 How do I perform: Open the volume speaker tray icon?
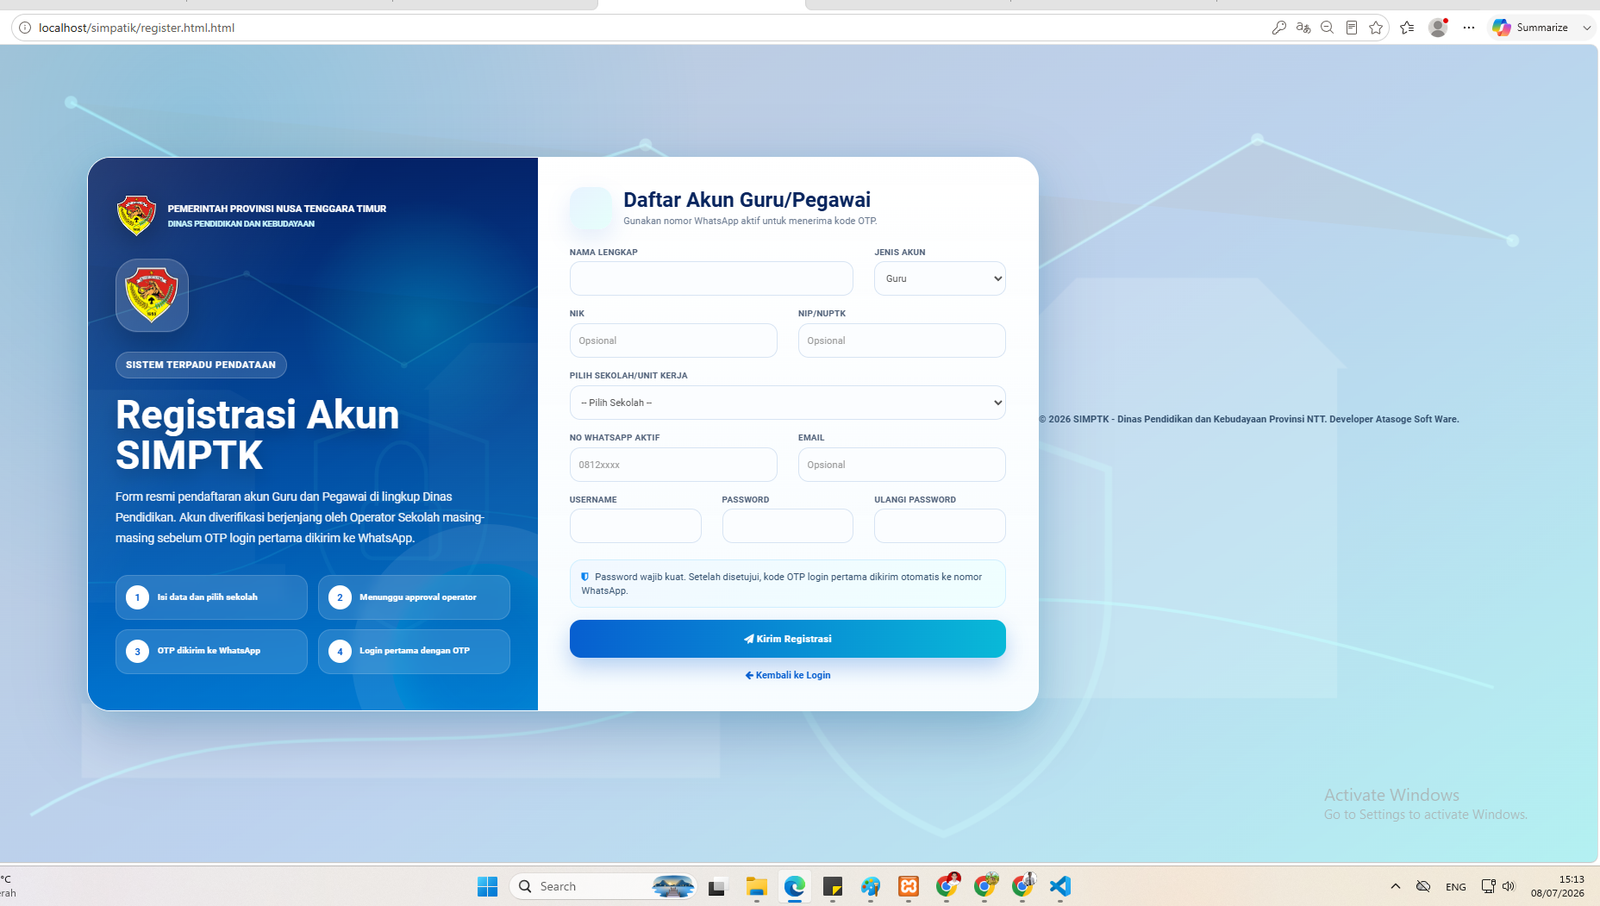[x=1509, y=886]
